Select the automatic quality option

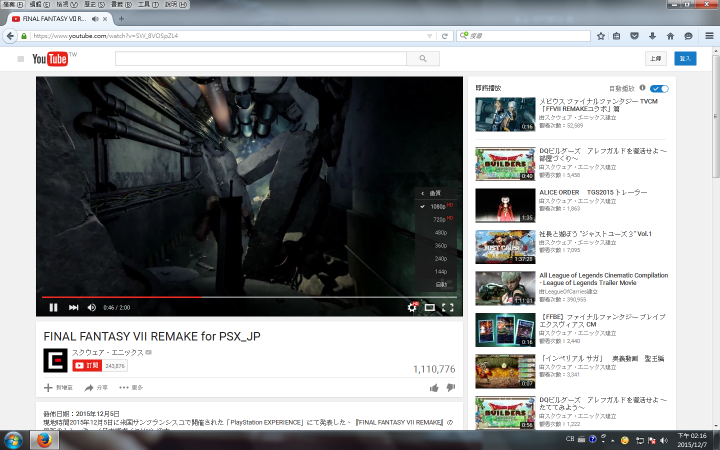(x=436, y=284)
